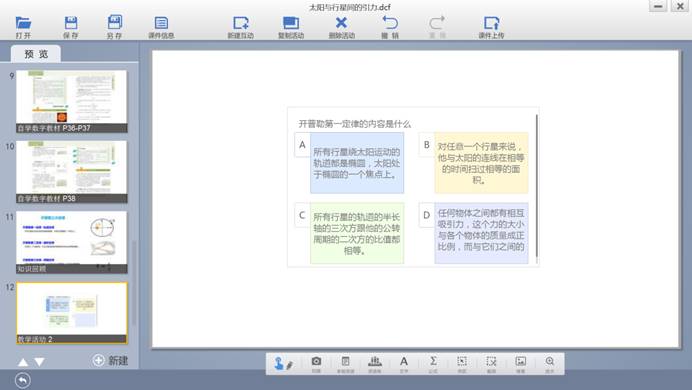Select the camera tool in bottom toolbar
The width and height of the screenshot is (692, 390).
[x=316, y=364]
